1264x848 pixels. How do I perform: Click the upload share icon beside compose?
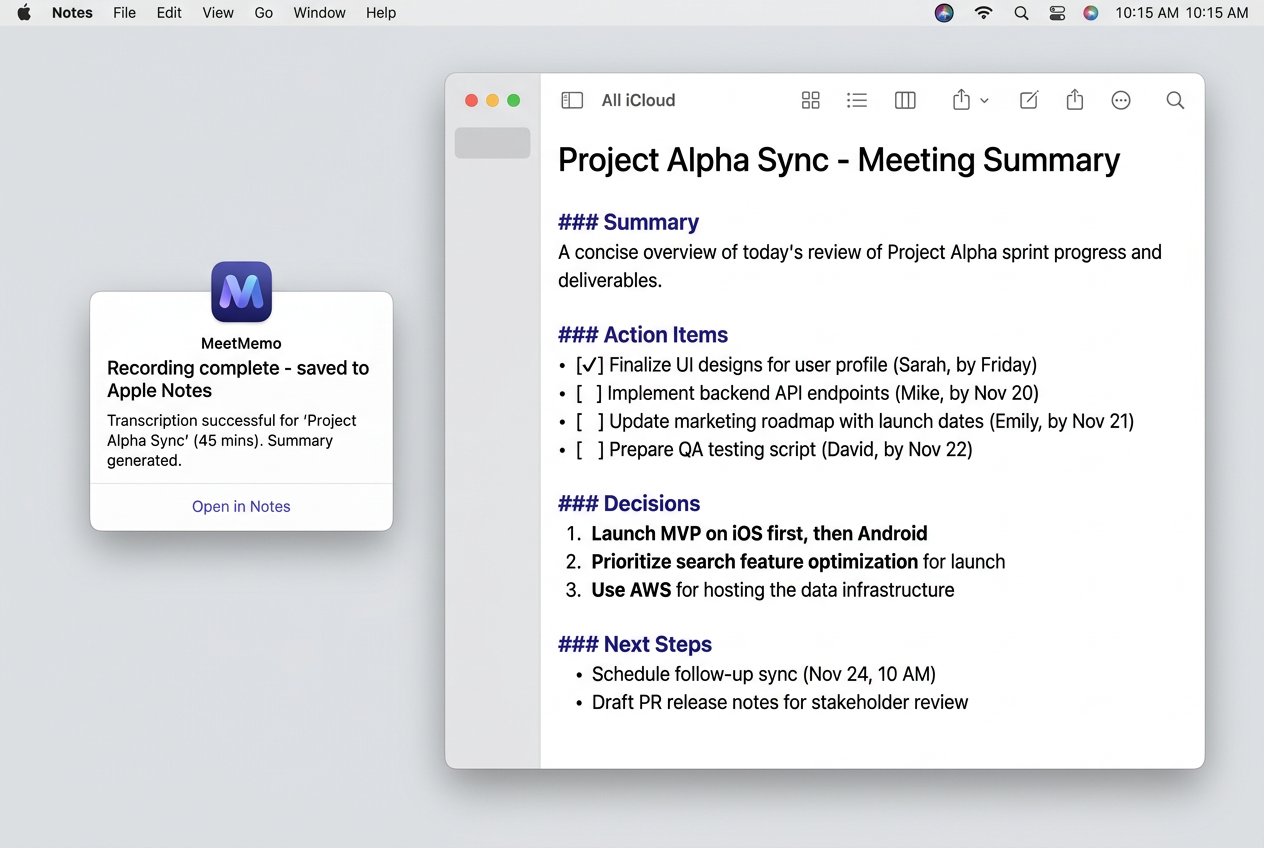(x=1075, y=100)
